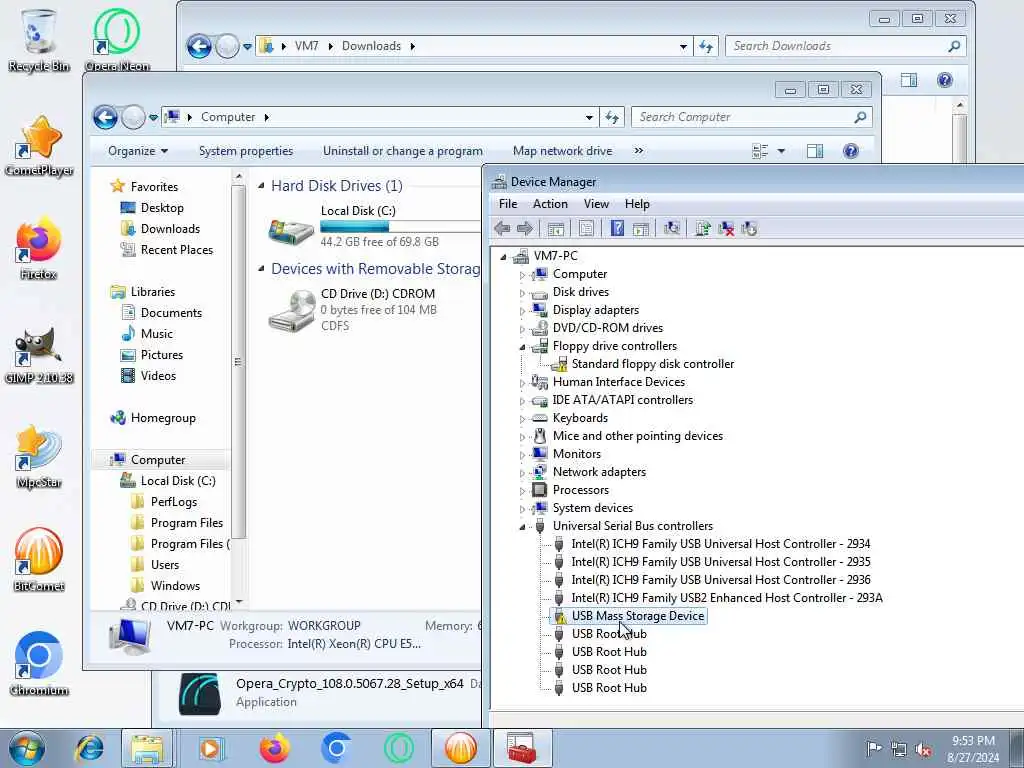Open Recent Places in Favorites
The width and height of the screenshot is (1024, 768).
(x=176, y=249)
